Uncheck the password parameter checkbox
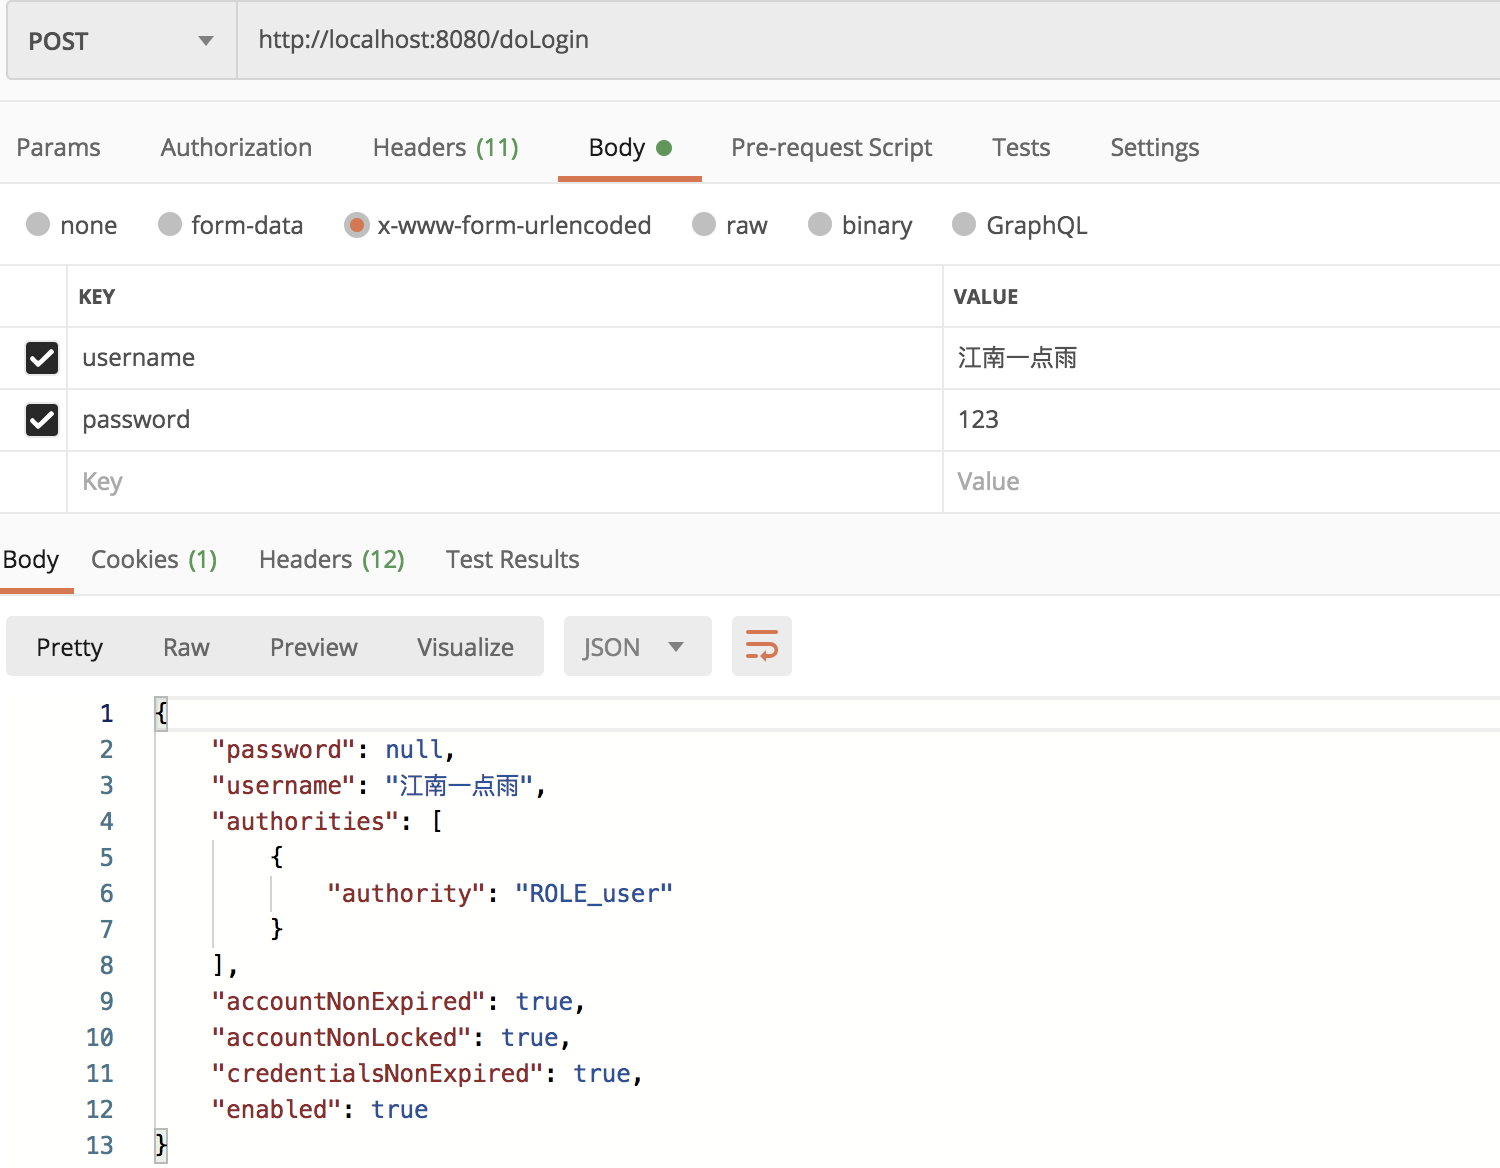 pos(42,420)
